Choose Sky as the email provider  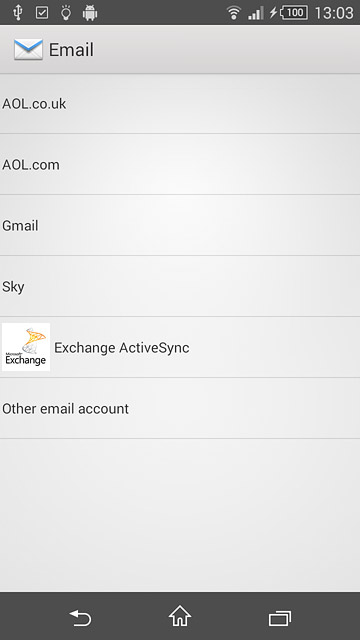click(x=180, y=286)
